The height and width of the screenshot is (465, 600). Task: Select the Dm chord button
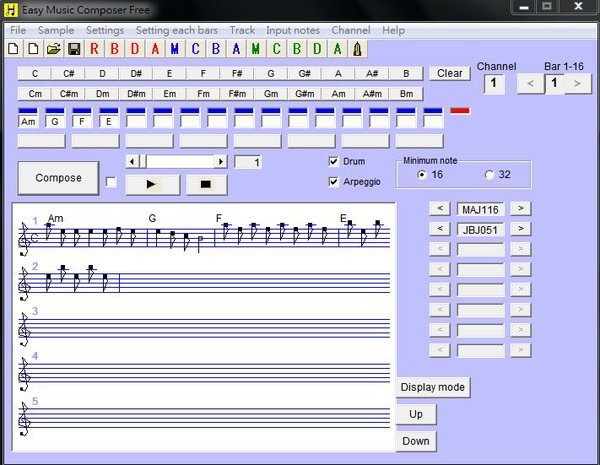point(102,94)
